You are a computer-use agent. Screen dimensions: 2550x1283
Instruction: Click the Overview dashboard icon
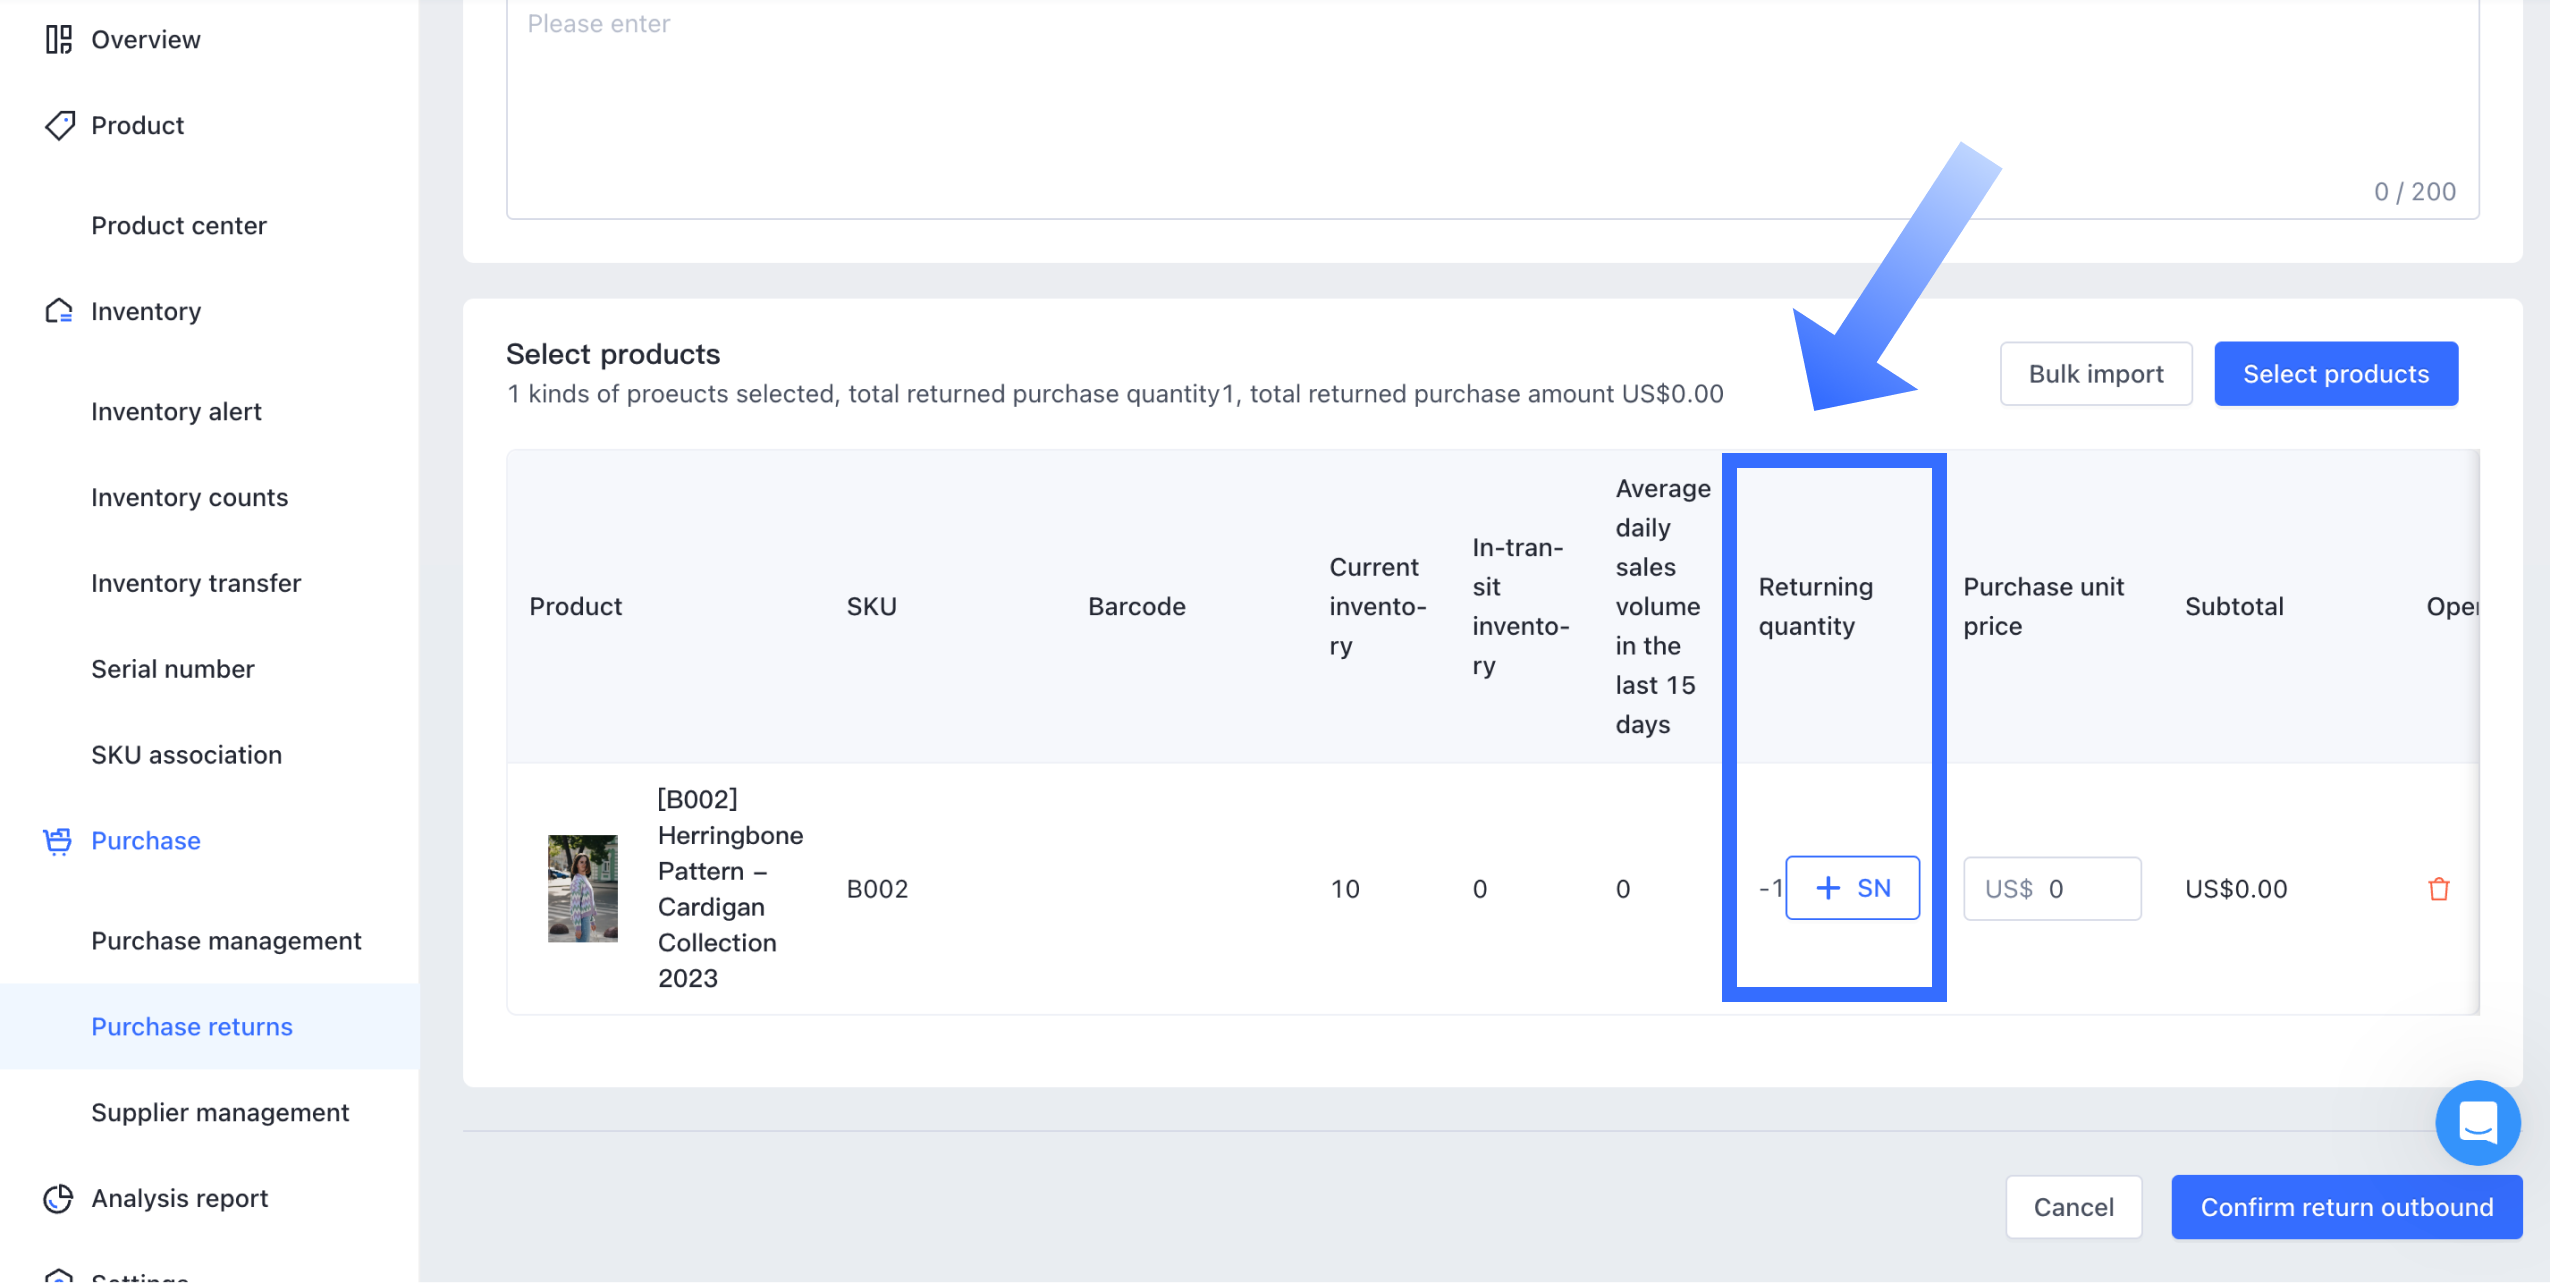coord(59,40)
